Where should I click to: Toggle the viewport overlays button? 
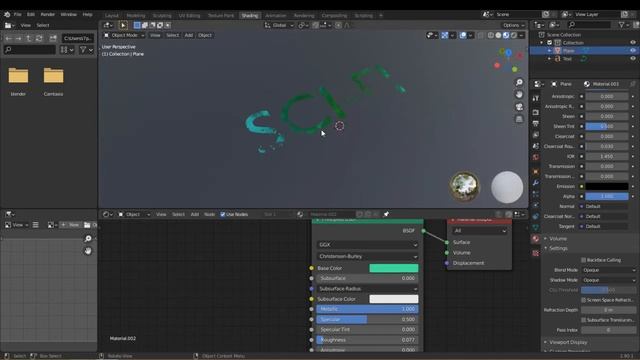463,36
